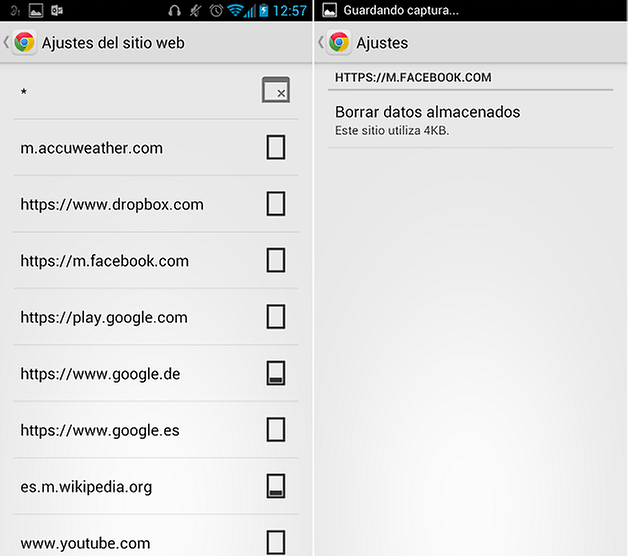Tap the Chrome icon beside Ajustes del sitio web
The width and height of the screenshot is (628, 556).
[x=24, y=42]
